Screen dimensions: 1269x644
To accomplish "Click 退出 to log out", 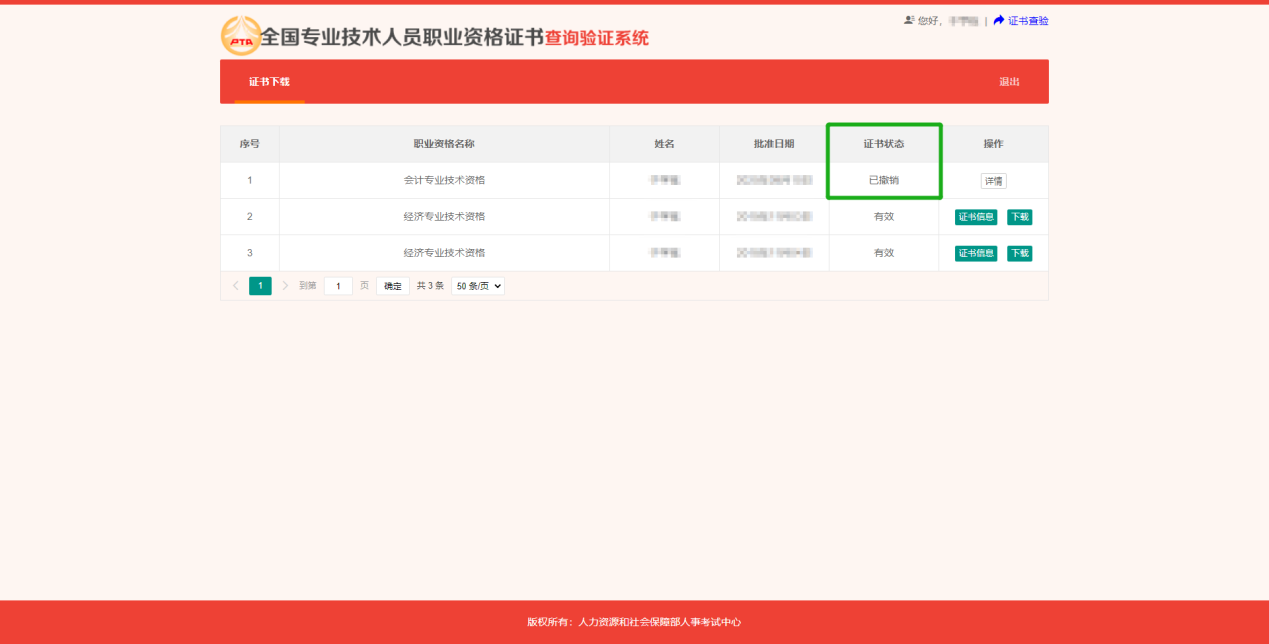I will point(1011,81).
